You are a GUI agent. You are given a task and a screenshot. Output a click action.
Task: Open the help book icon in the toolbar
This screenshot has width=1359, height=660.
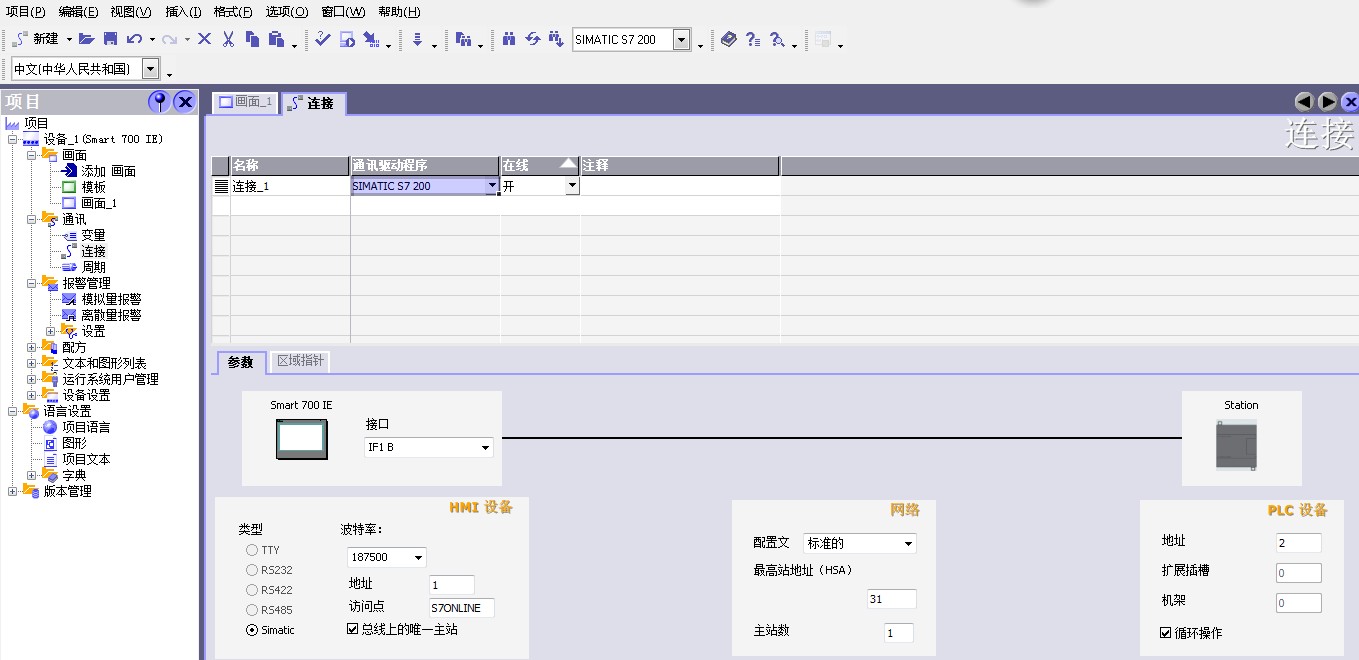[x=728, y=39]
